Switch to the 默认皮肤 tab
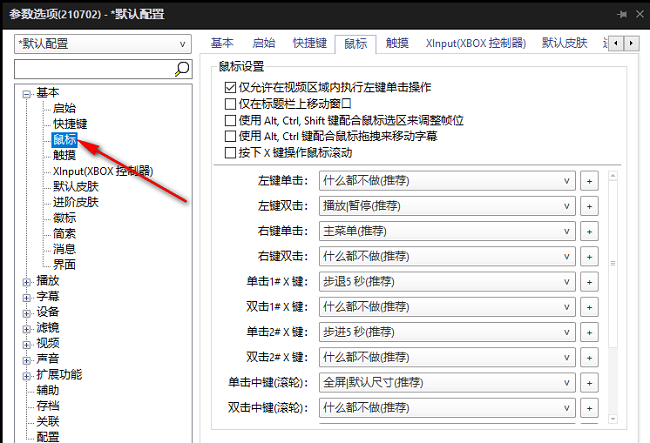The width and height of the screenshot is (650, 443). tap(565, 43)
